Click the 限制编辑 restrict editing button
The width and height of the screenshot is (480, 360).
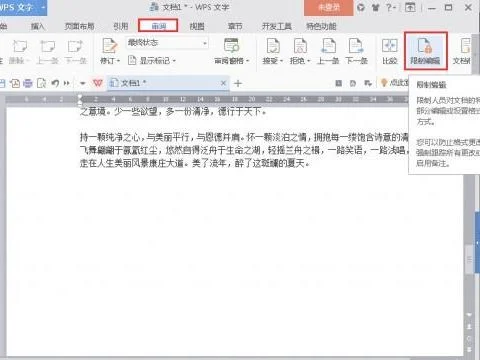pos(425,51)
